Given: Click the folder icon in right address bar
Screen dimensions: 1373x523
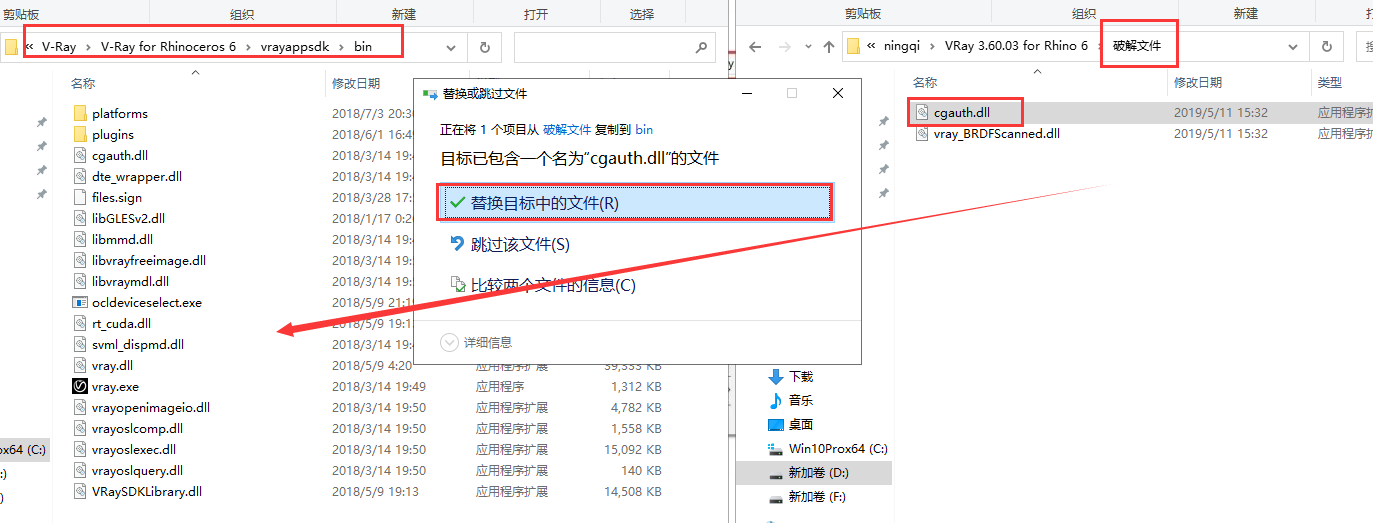Looking at the screenshot, I should click(x=853, y=47).
